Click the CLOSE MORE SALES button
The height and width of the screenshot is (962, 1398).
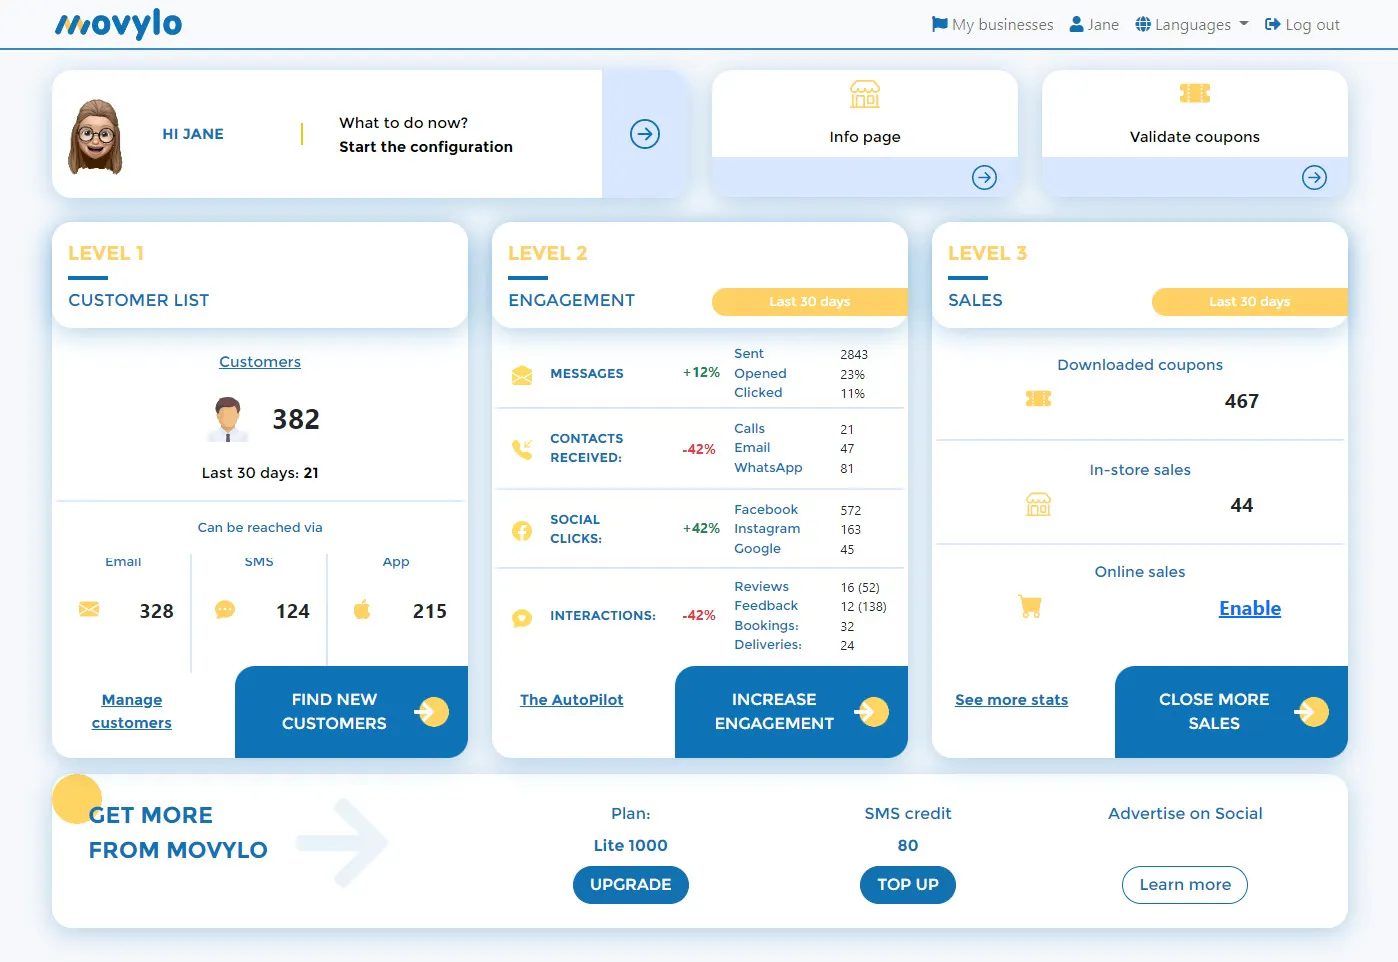point(1231,712)
